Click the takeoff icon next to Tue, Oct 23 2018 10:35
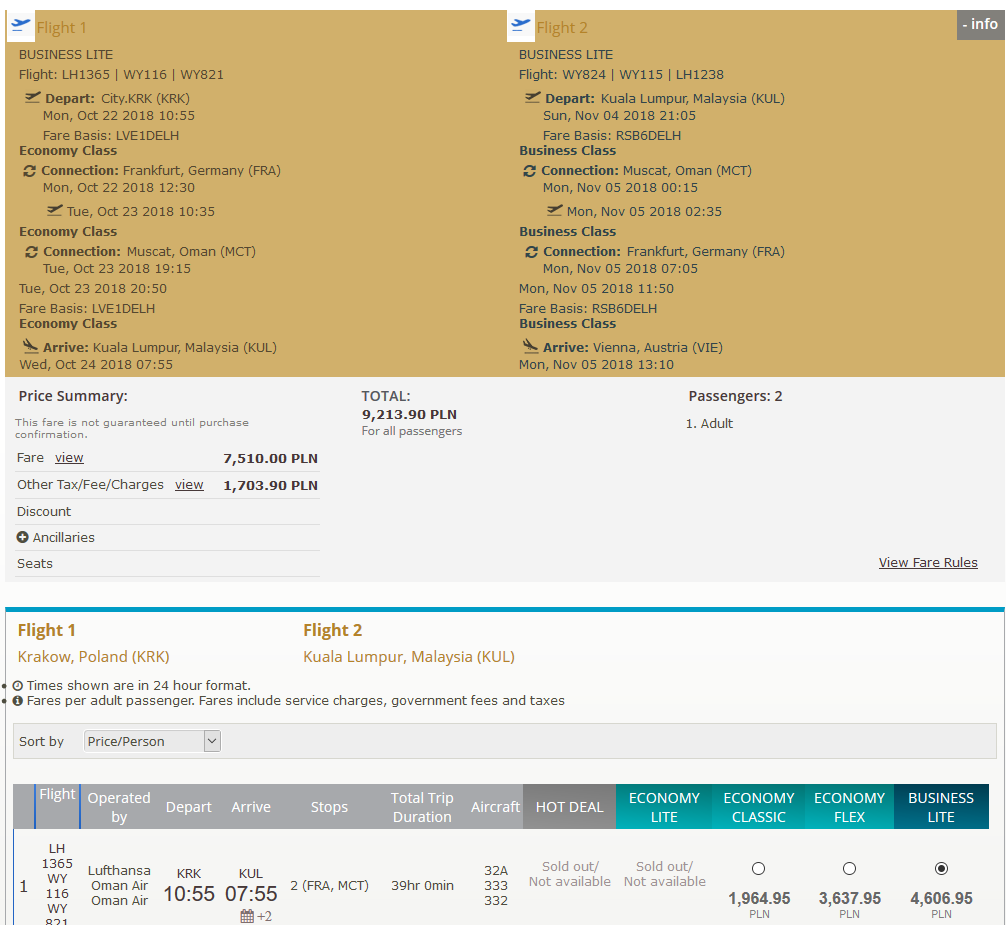This screenshot has height=925, width=1006. click(x=55, y=210)
